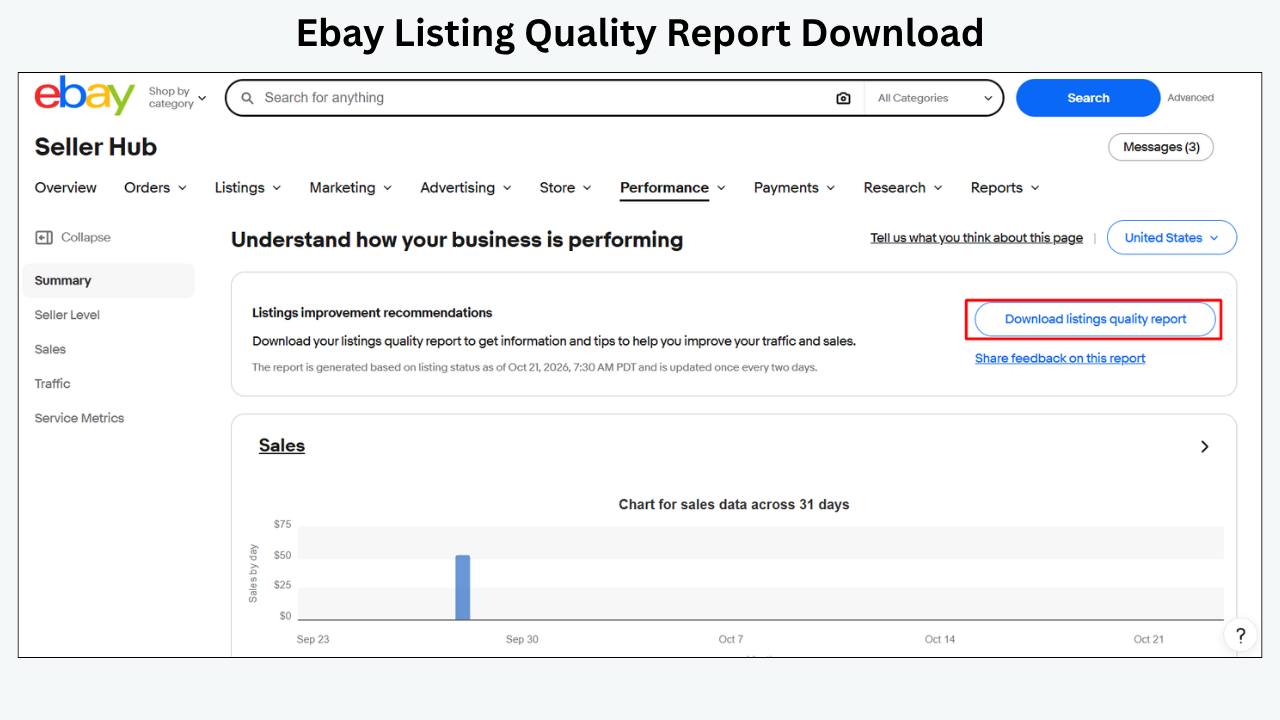Go to the Overview tab
The width and height of the screenshot is (1280, 720).
point(66,188)
